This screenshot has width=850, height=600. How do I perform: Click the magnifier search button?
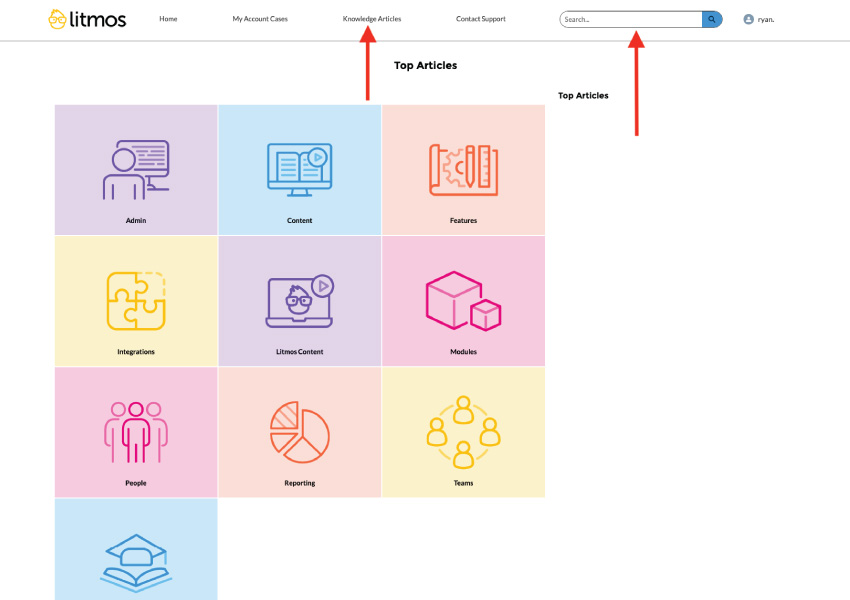[712, 19]
